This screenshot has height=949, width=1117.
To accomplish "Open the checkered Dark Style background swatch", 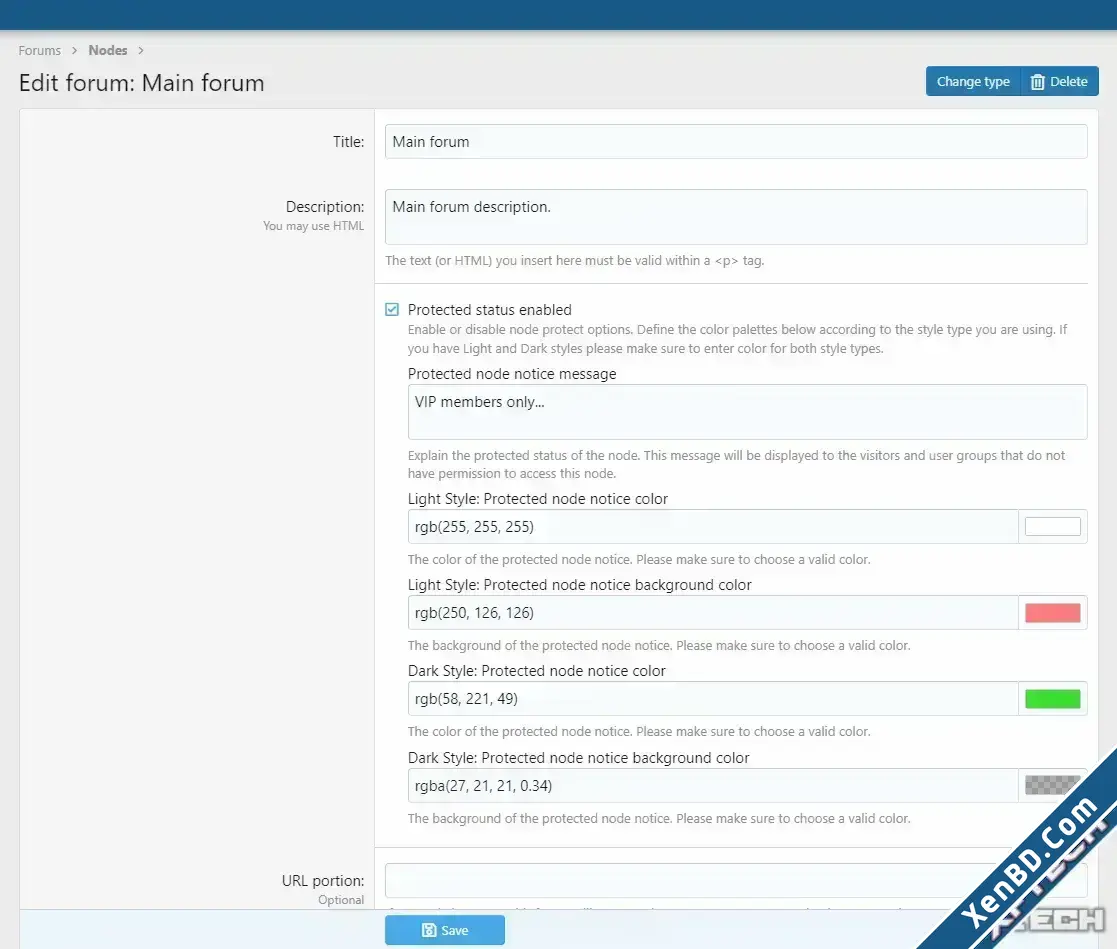I will 1052,785.
